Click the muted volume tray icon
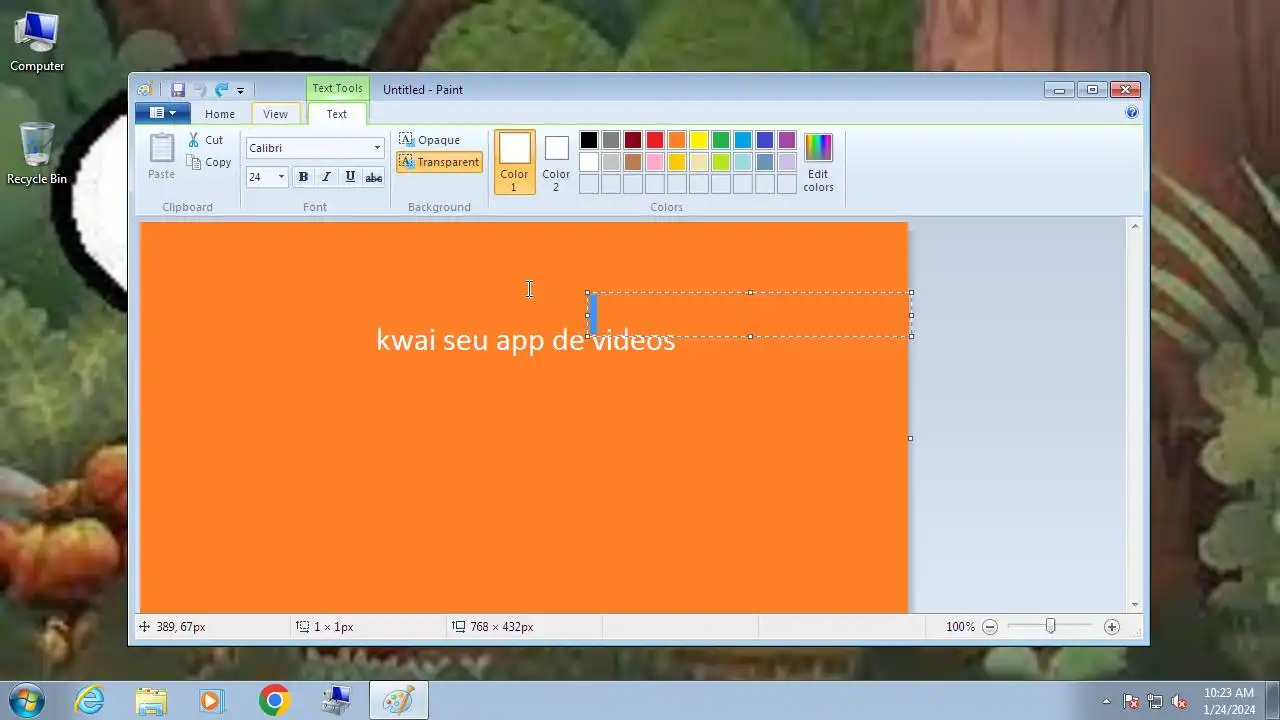 (x=1179, y=701)
